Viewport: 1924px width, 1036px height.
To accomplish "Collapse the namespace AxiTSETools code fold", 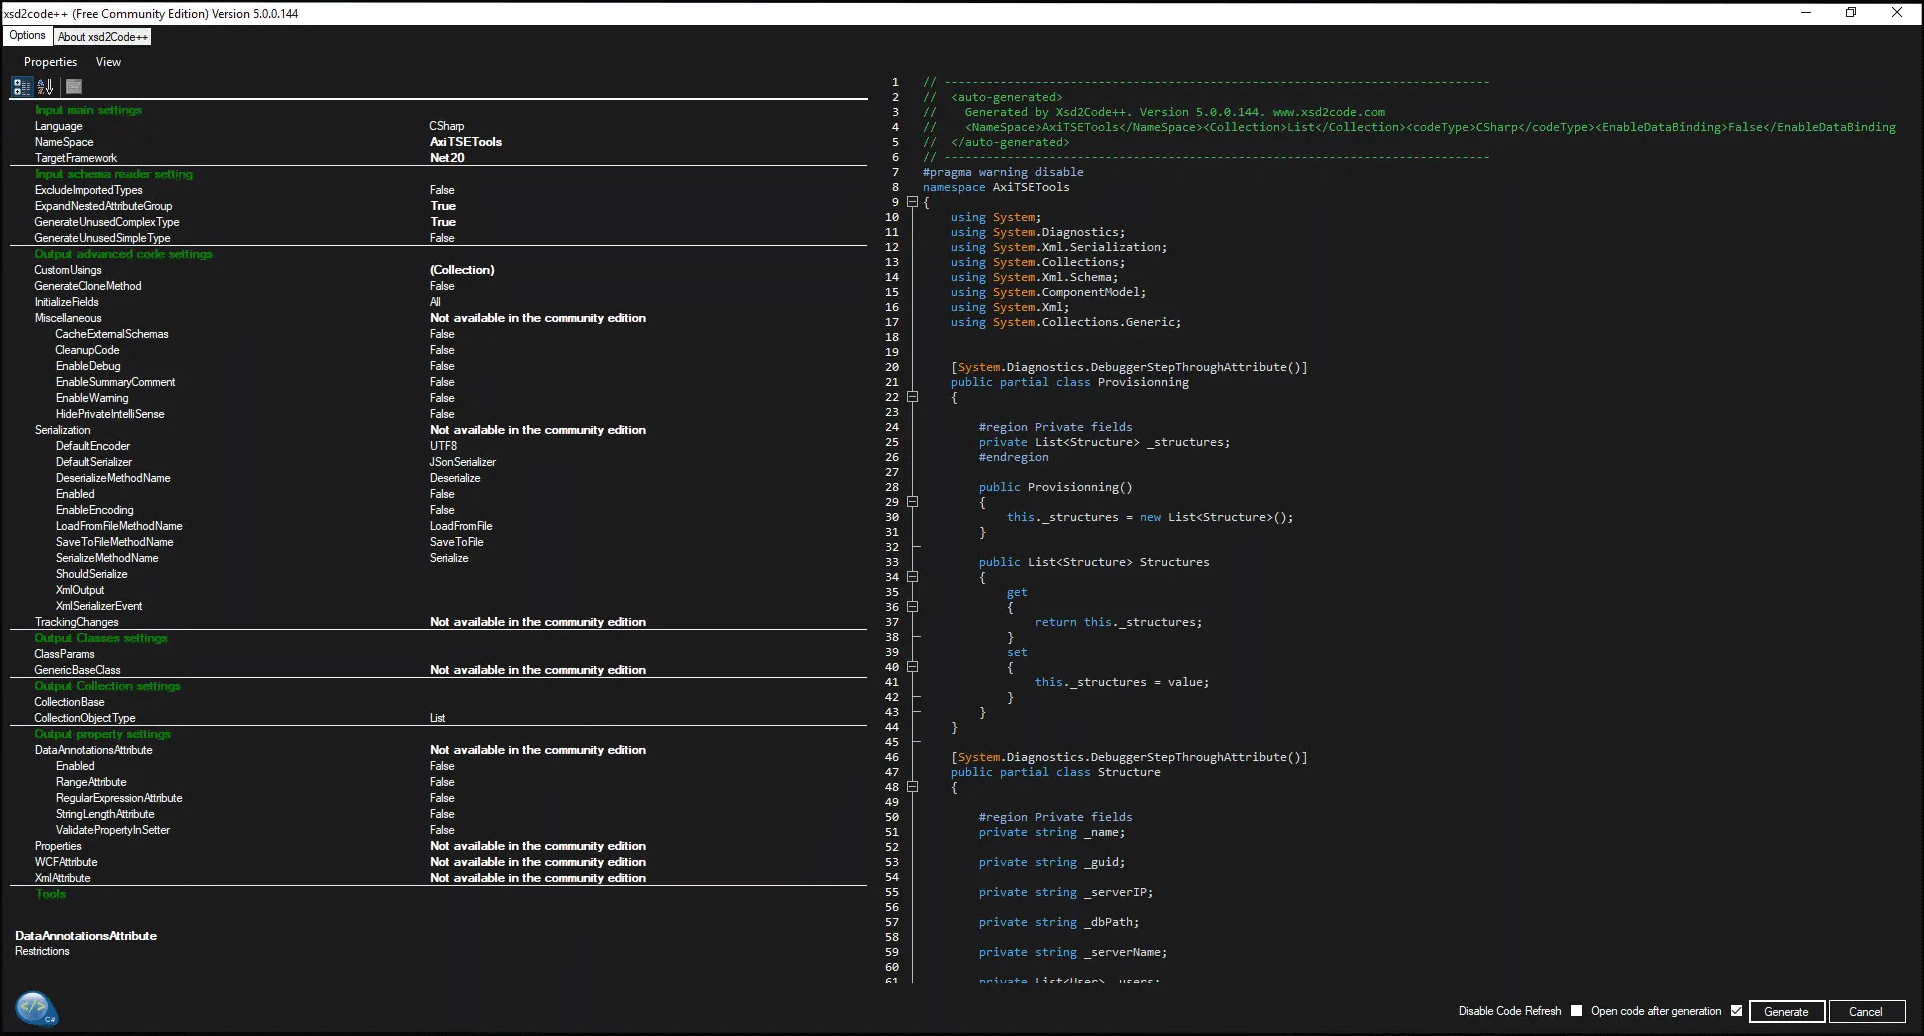I will 913,201.
